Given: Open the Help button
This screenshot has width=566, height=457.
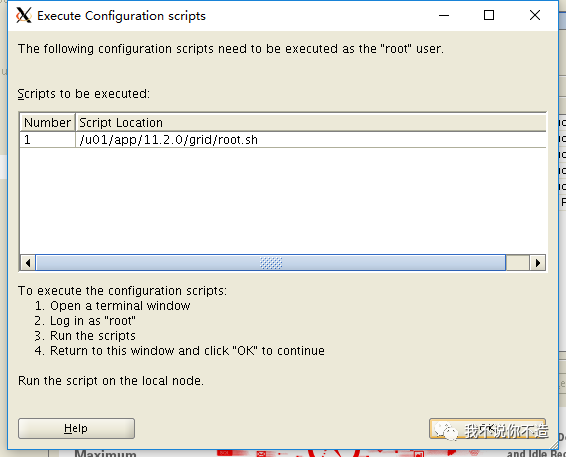Looking at the screenshot, I should pyautogui.click(x=77, y=428).
